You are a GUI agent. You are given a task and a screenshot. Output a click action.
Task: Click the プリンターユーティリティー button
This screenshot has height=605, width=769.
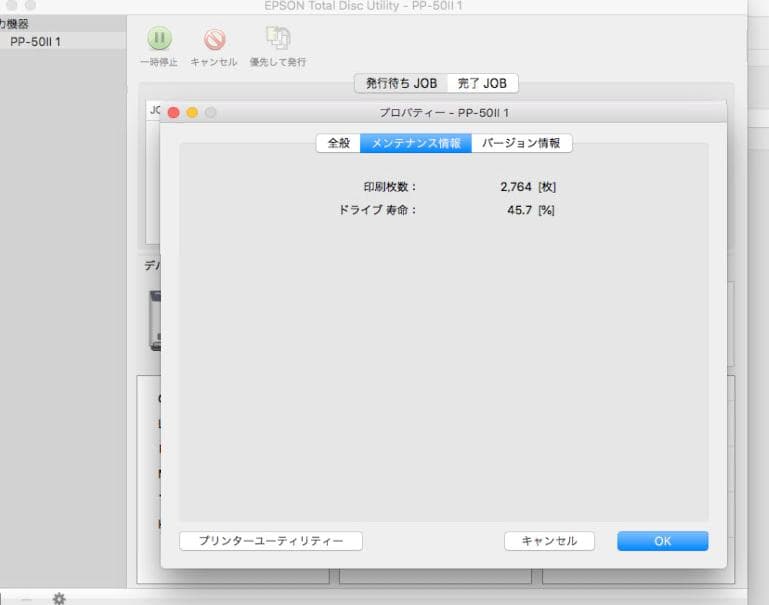coord(271,541)
